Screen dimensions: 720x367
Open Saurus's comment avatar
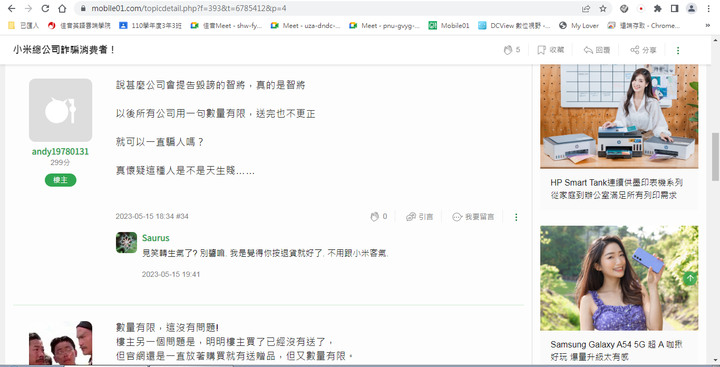126,243
